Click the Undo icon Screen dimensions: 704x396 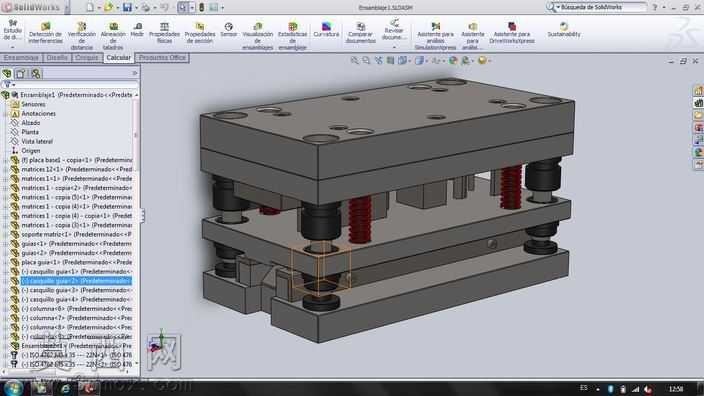click(x=164, y=7)
